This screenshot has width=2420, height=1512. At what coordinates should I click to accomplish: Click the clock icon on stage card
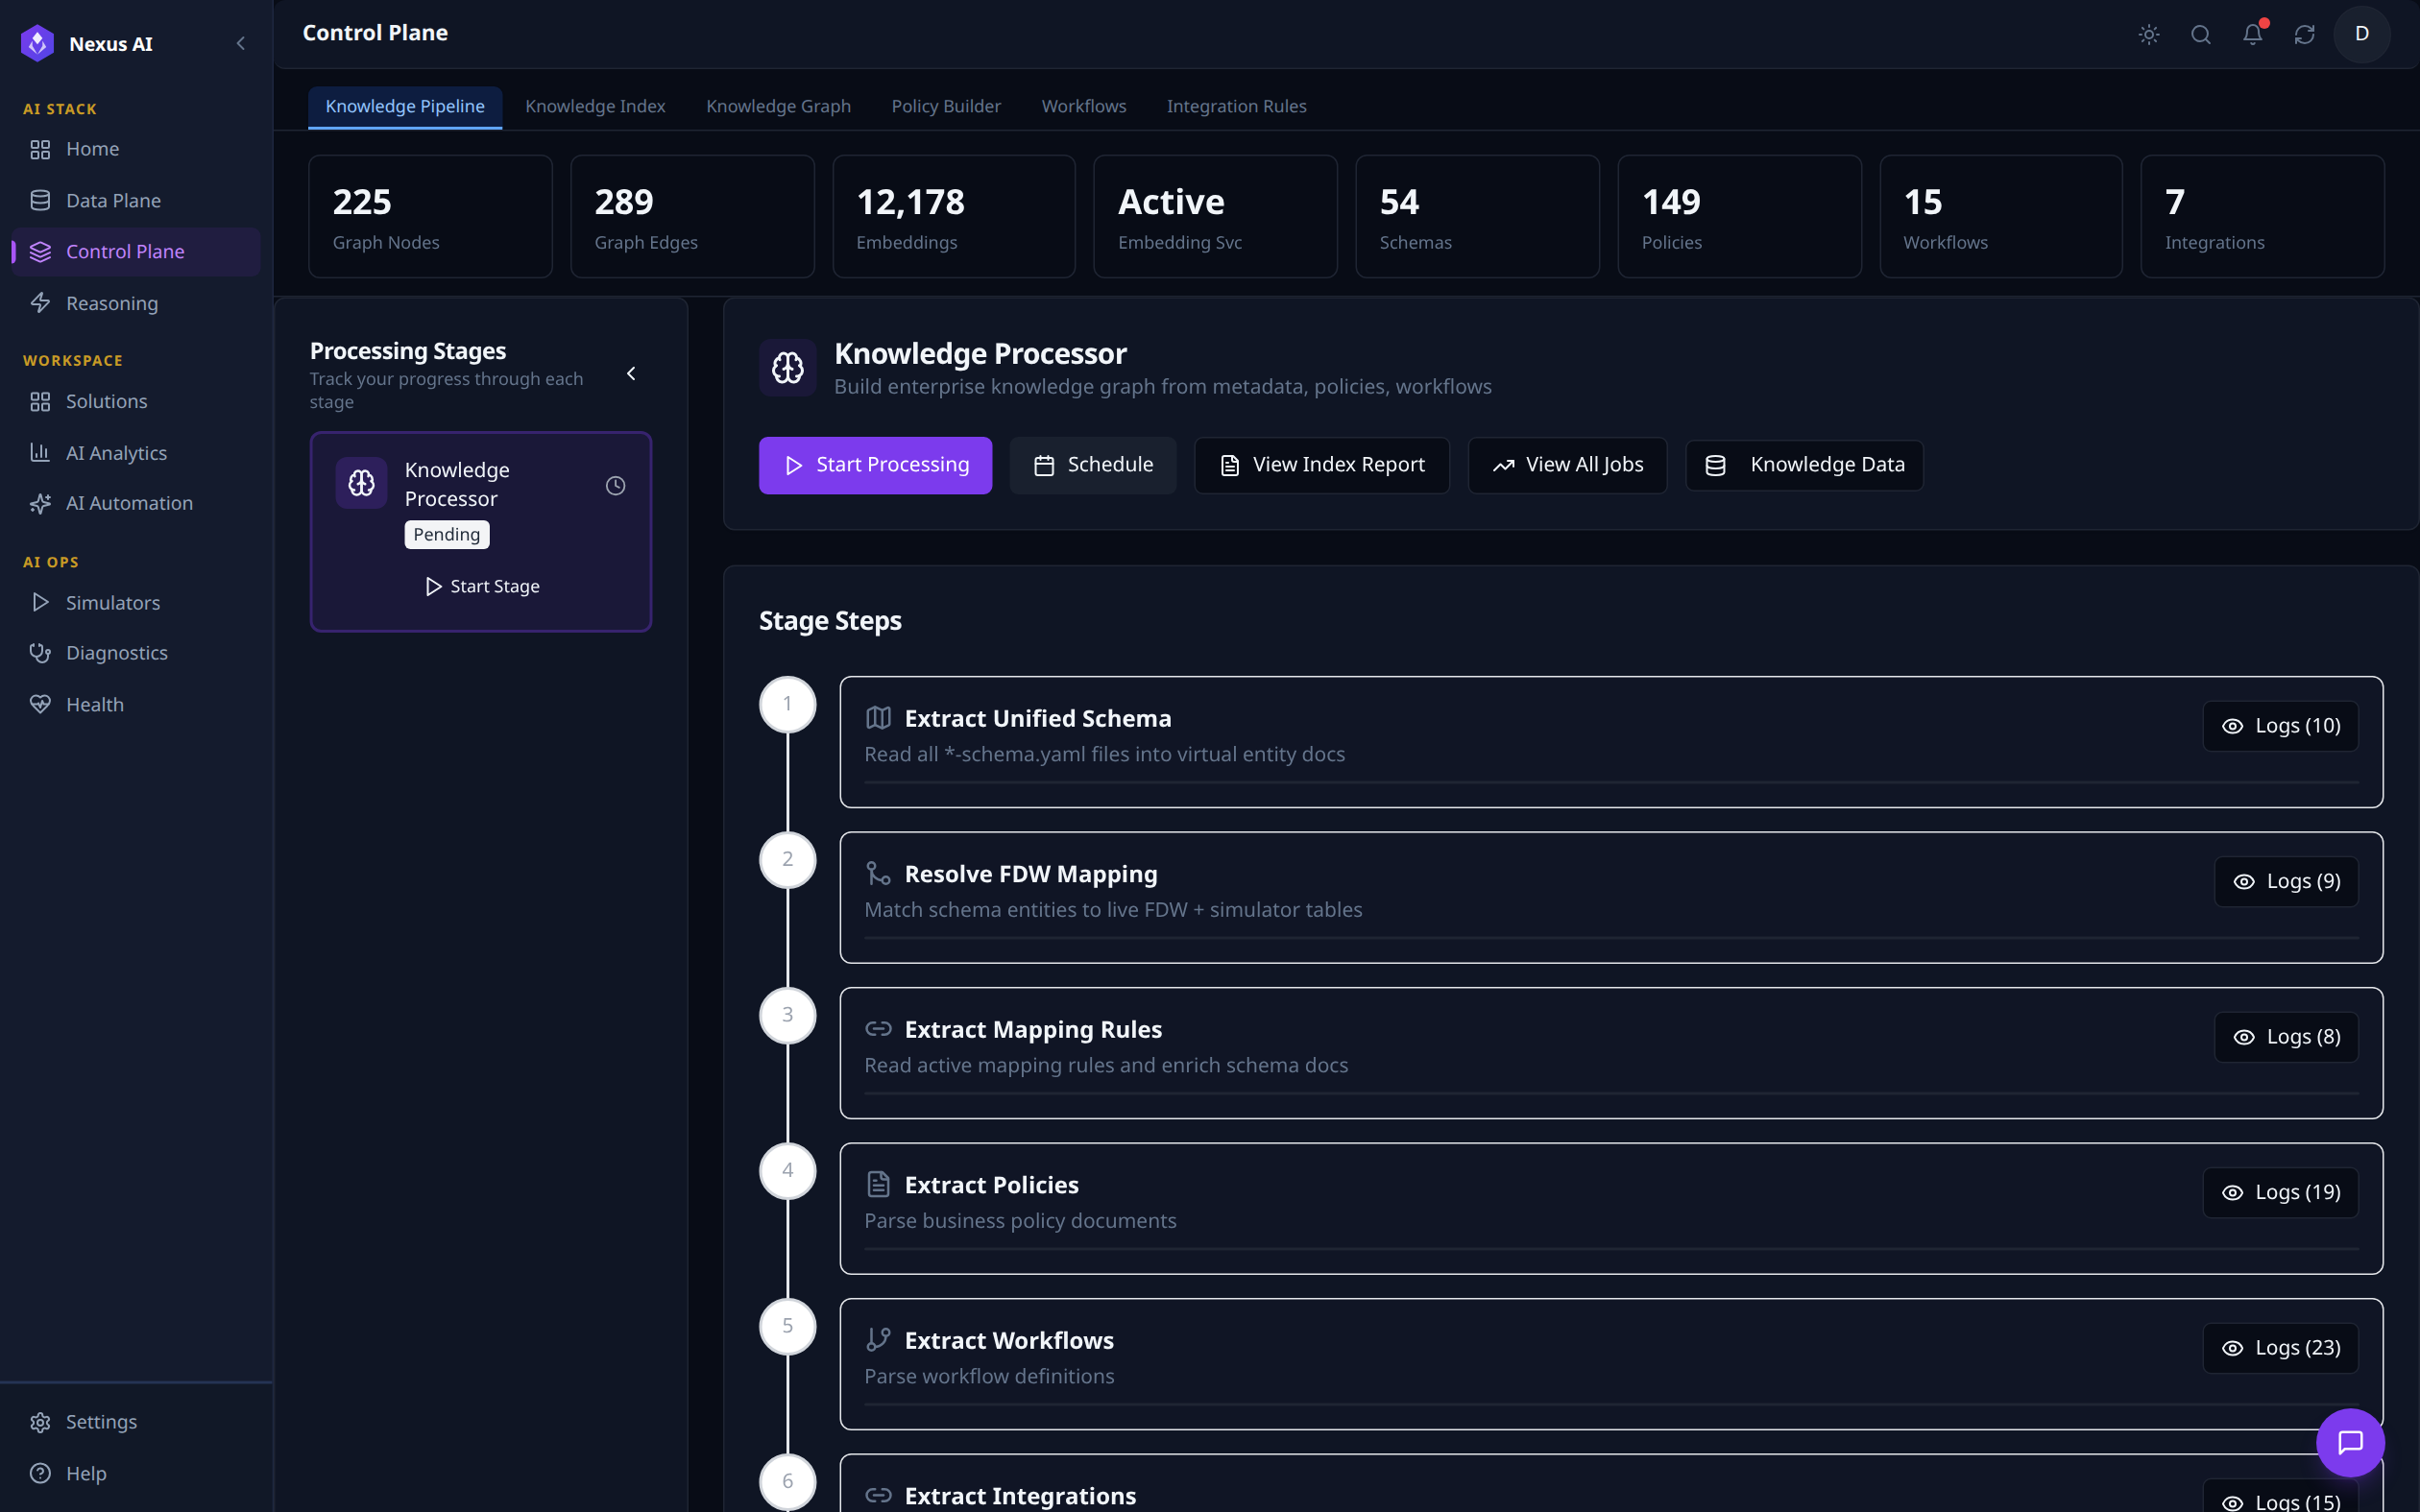coord(615,485)
